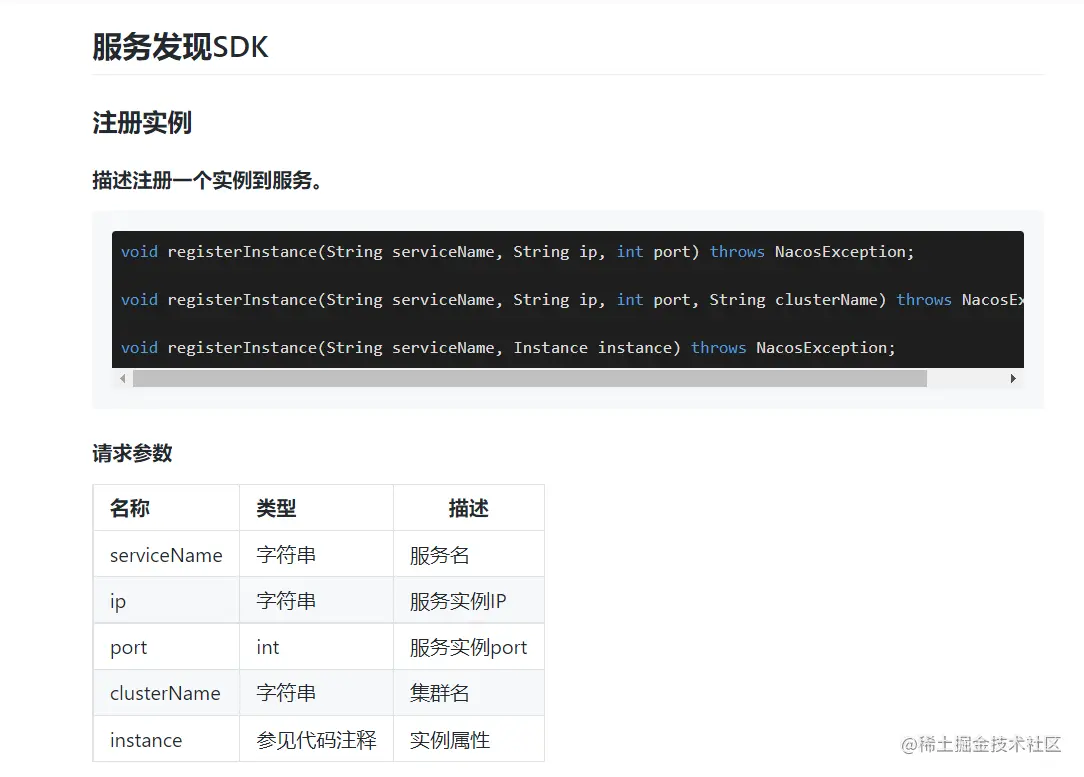Click the 注册实例 heading
This screenshot has height=777, width=1084.
point(142,122)
